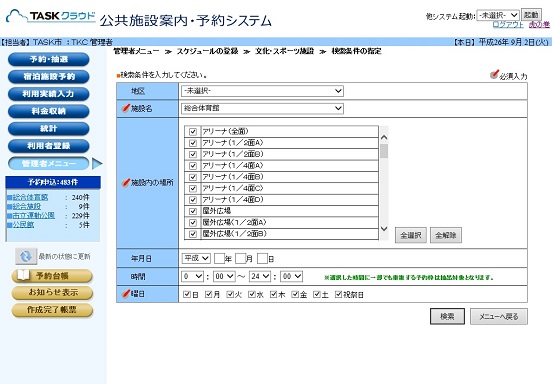Open the 利用実績入力 menu
This screenshot has width=553, height=384.
pos(49,94)
